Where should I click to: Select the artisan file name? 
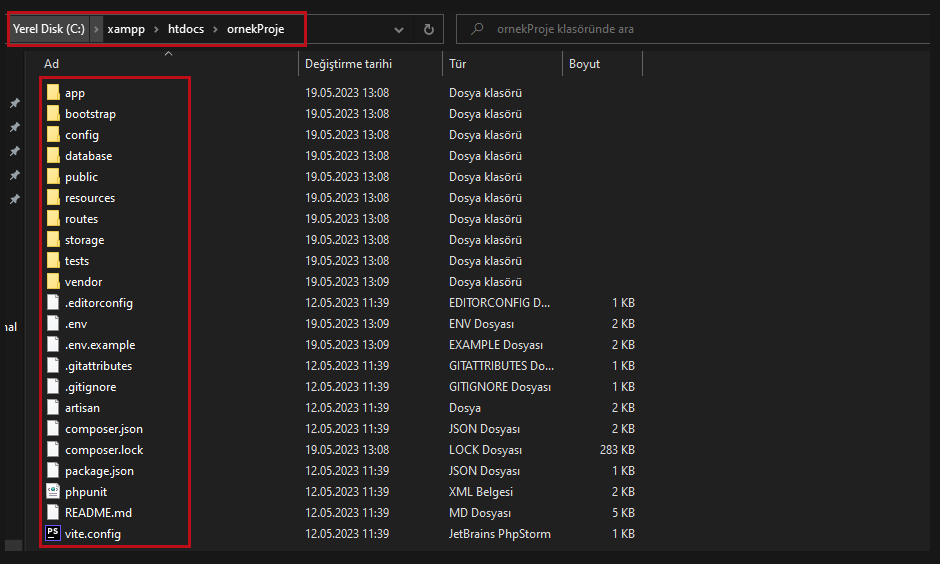pyautogui.click(x=82, y=408)
